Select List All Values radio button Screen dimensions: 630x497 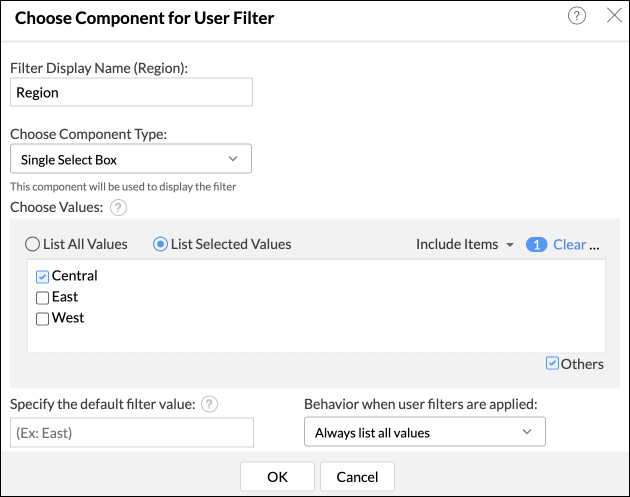pyautogui.click(x=33, y=244)
